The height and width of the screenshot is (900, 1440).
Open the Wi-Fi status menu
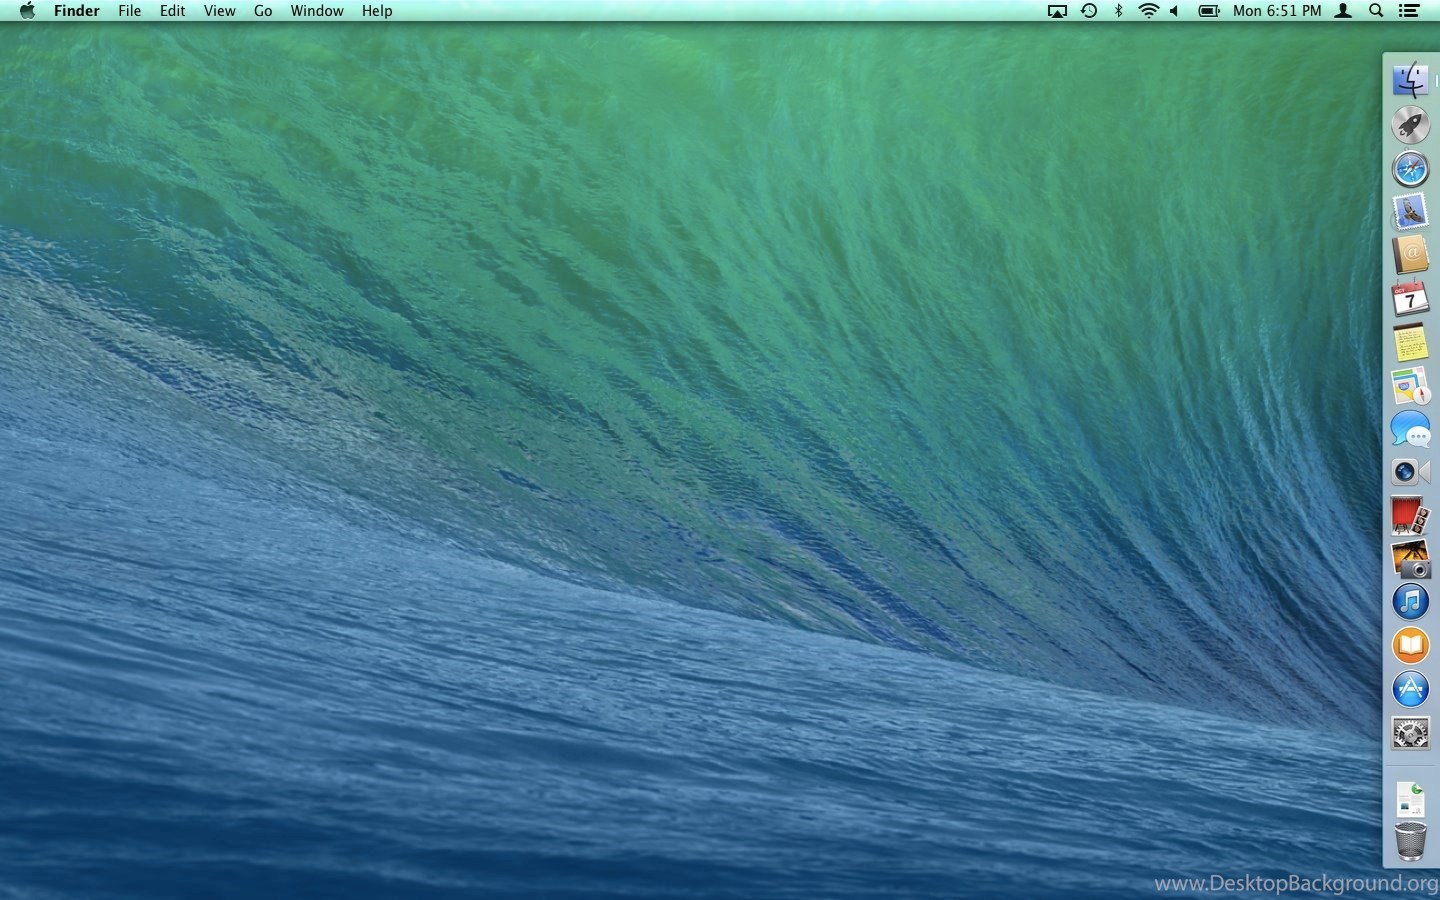point(1149,11)
